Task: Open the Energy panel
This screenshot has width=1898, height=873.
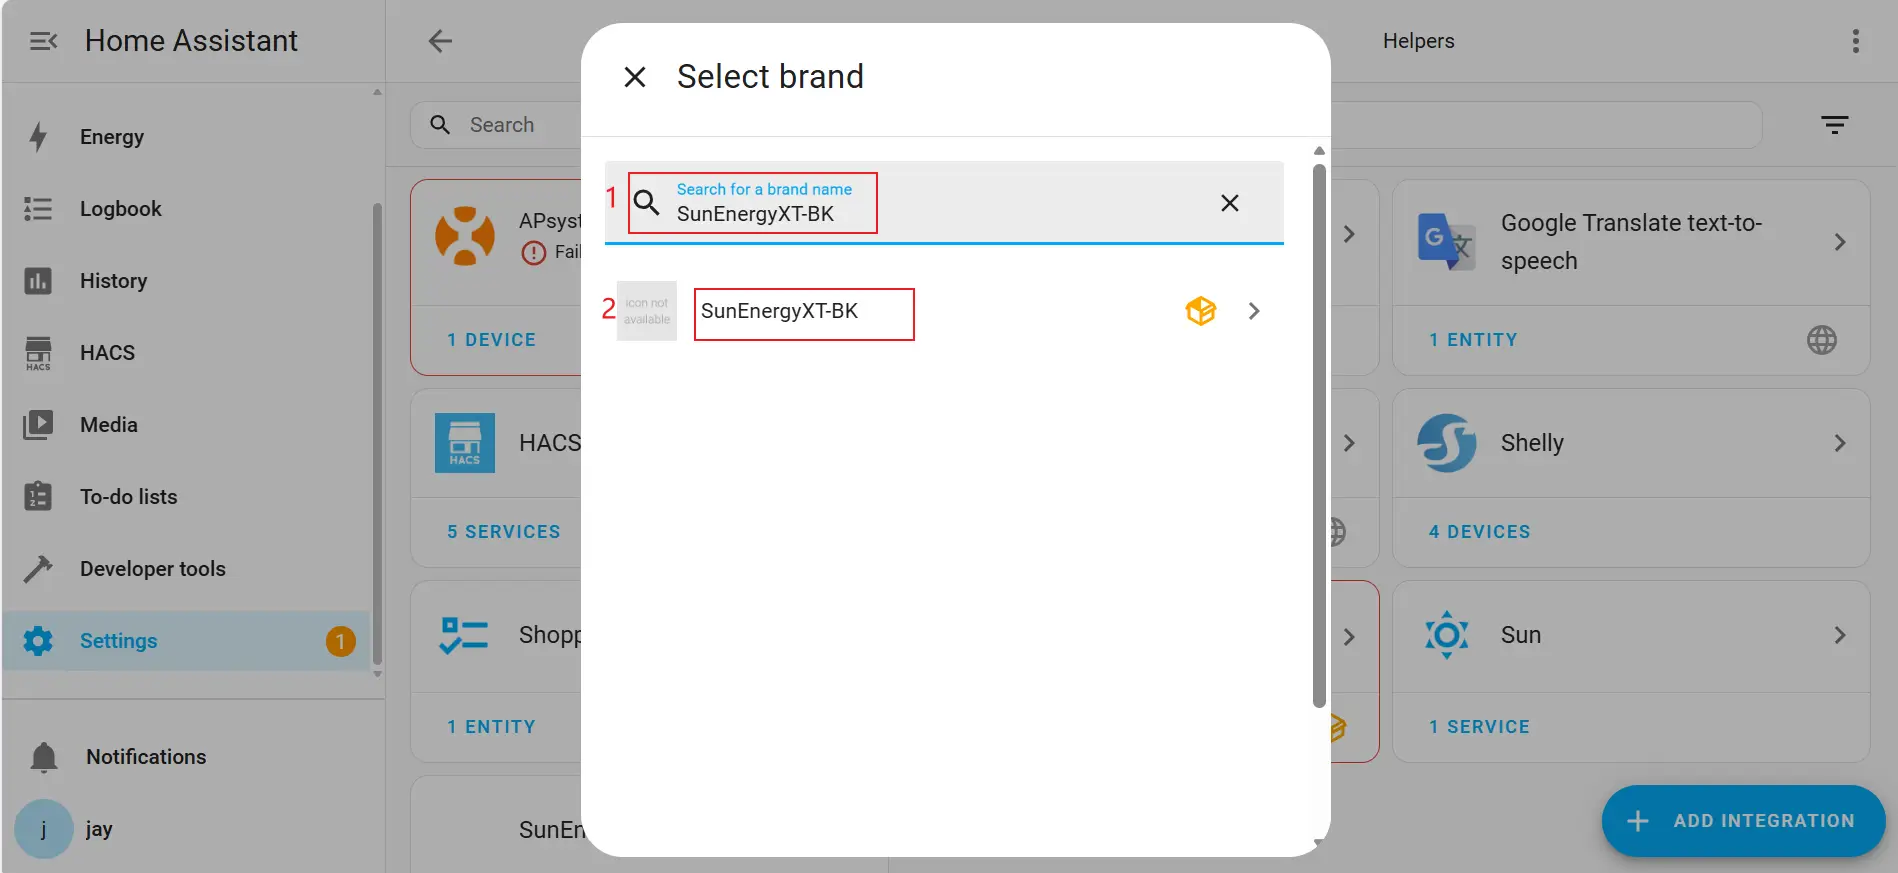Action: click(112, 137)
